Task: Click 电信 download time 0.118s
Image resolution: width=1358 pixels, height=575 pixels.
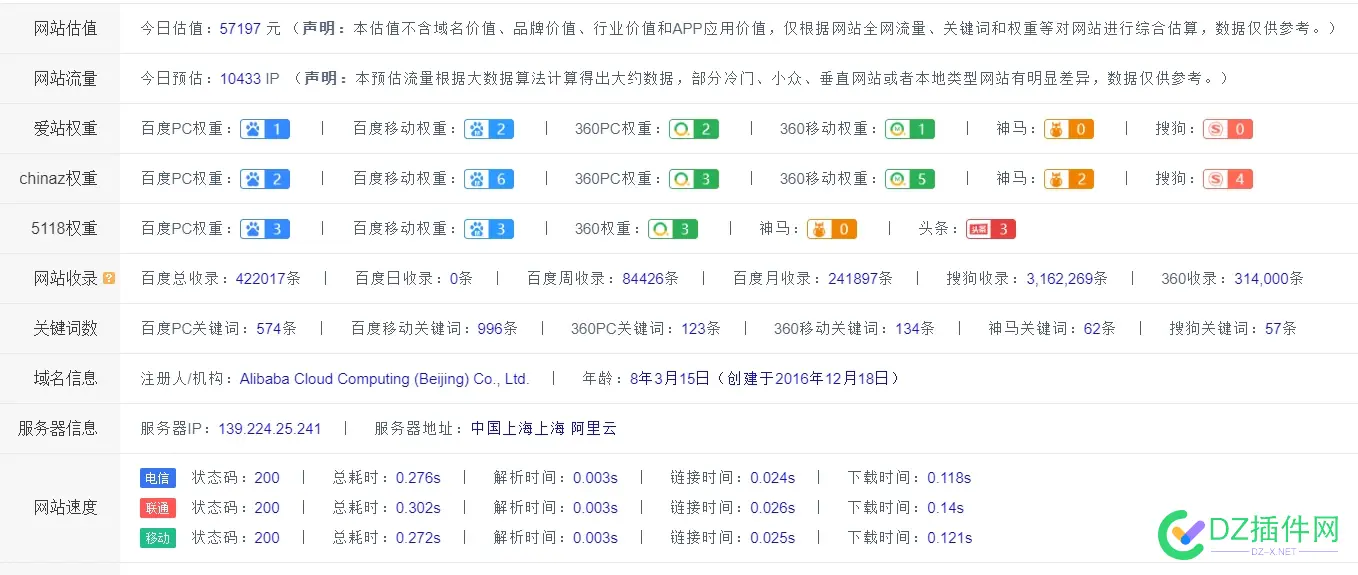Action: 949,478
